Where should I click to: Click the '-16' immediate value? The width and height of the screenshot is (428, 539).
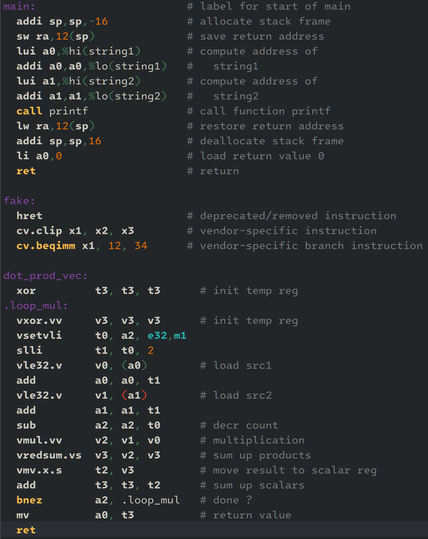98,21
